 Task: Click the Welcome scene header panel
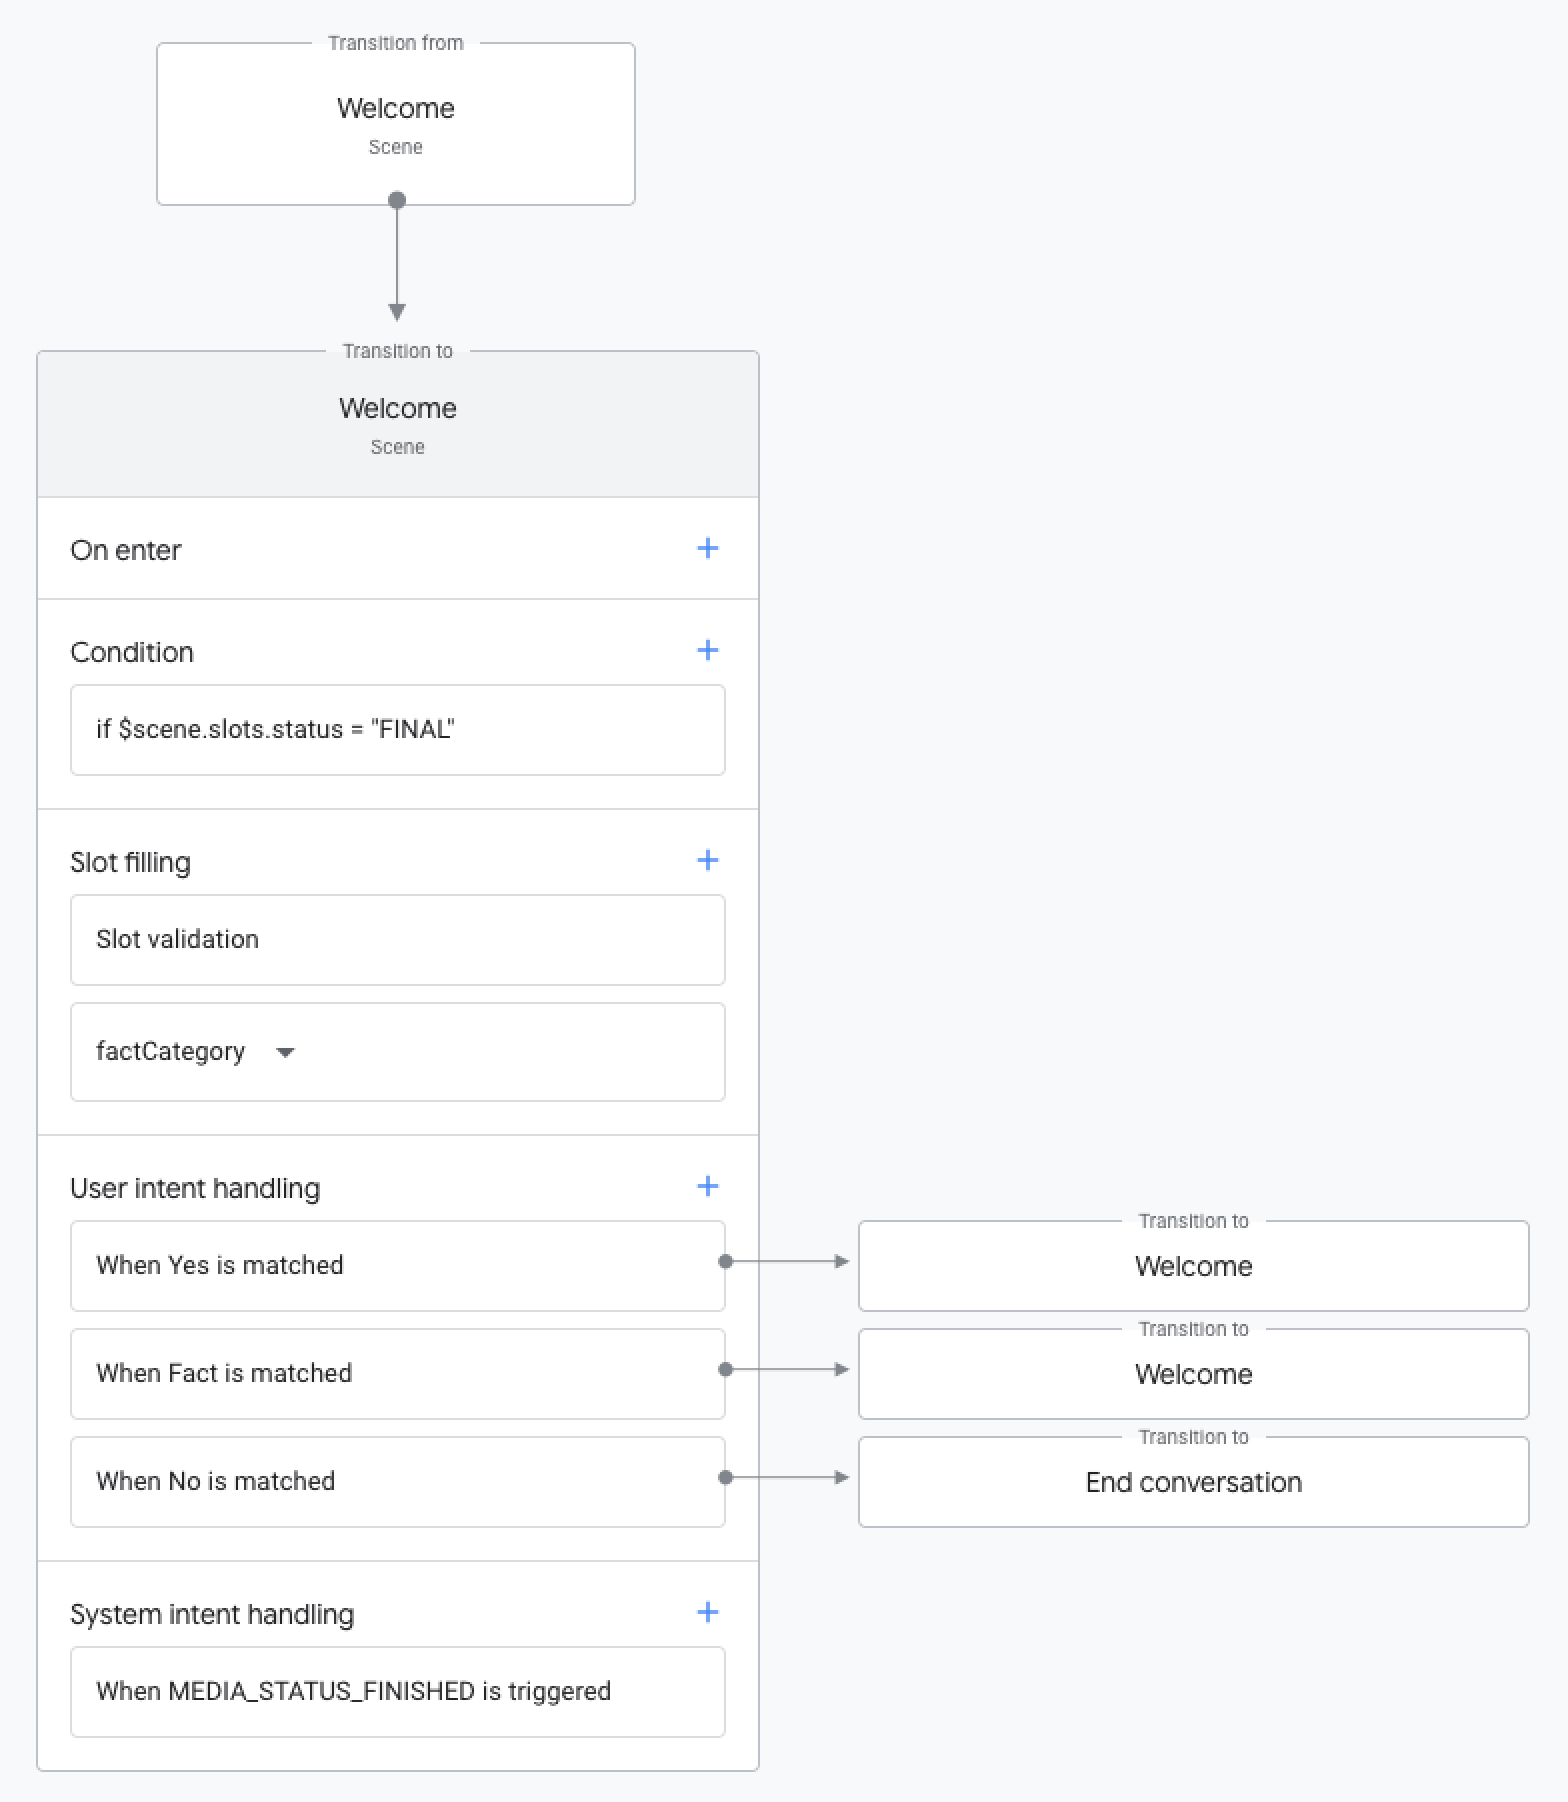397,424
